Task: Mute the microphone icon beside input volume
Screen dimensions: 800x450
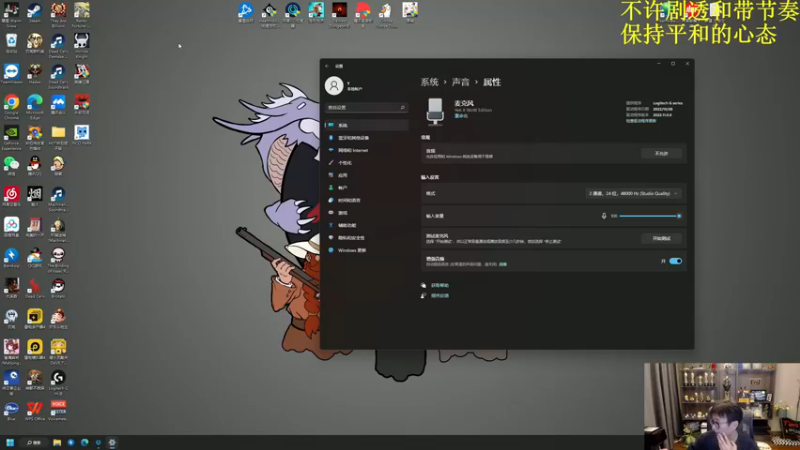Action: [604, 216]
